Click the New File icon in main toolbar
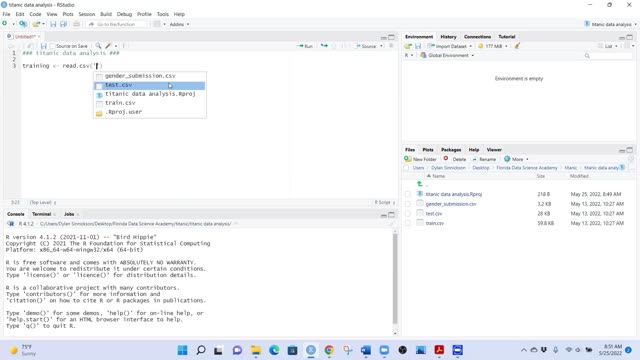The image size is (640, 360). click(x=5, y=24)
